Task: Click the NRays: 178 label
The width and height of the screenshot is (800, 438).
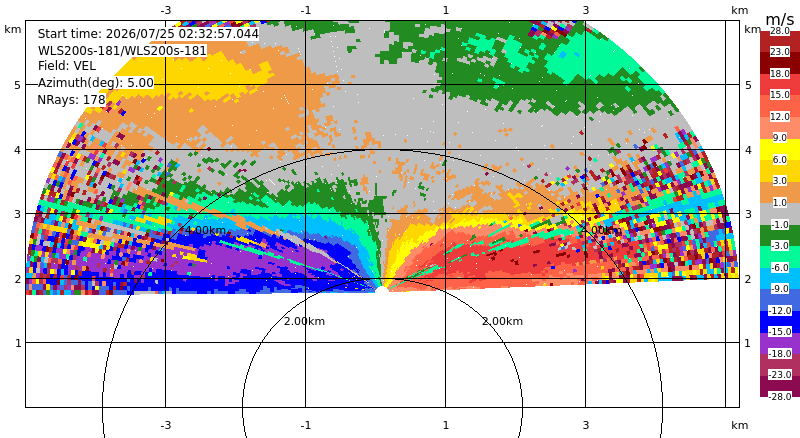Action: (71, 100)
